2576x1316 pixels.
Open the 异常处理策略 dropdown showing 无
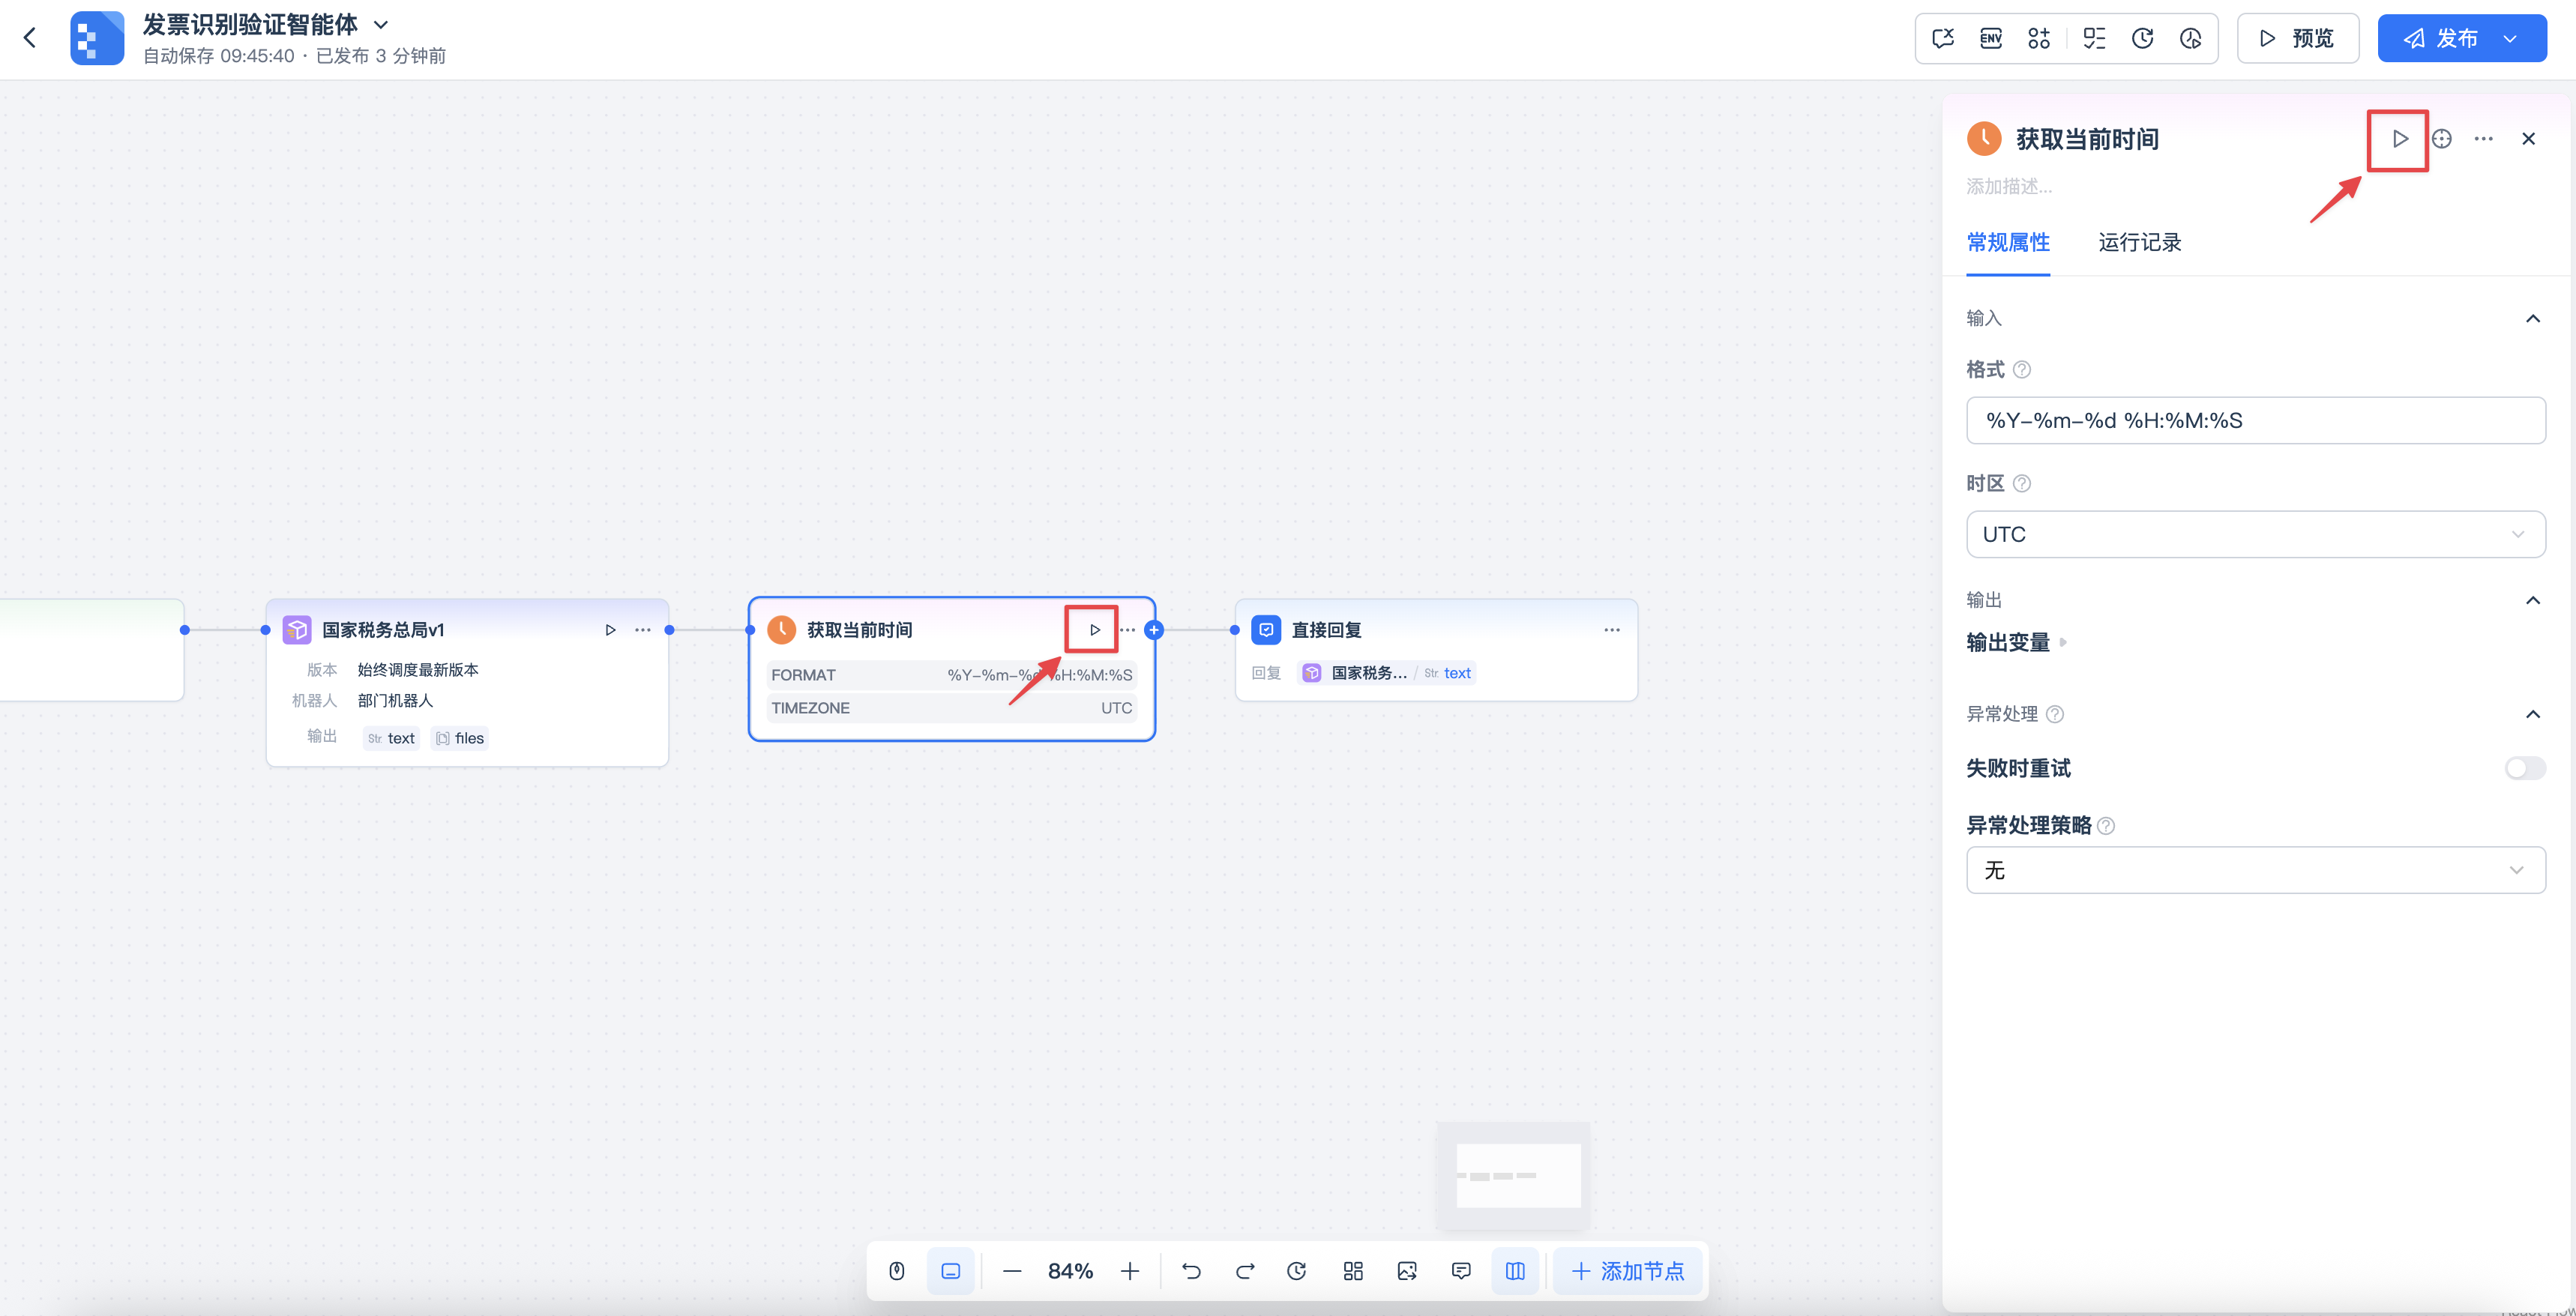click(2255, 870)
